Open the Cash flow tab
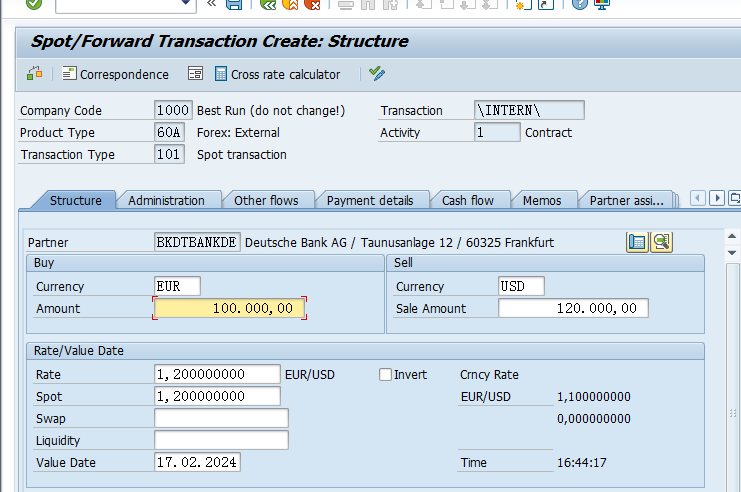Screen dimensions: 741x492 468,200
